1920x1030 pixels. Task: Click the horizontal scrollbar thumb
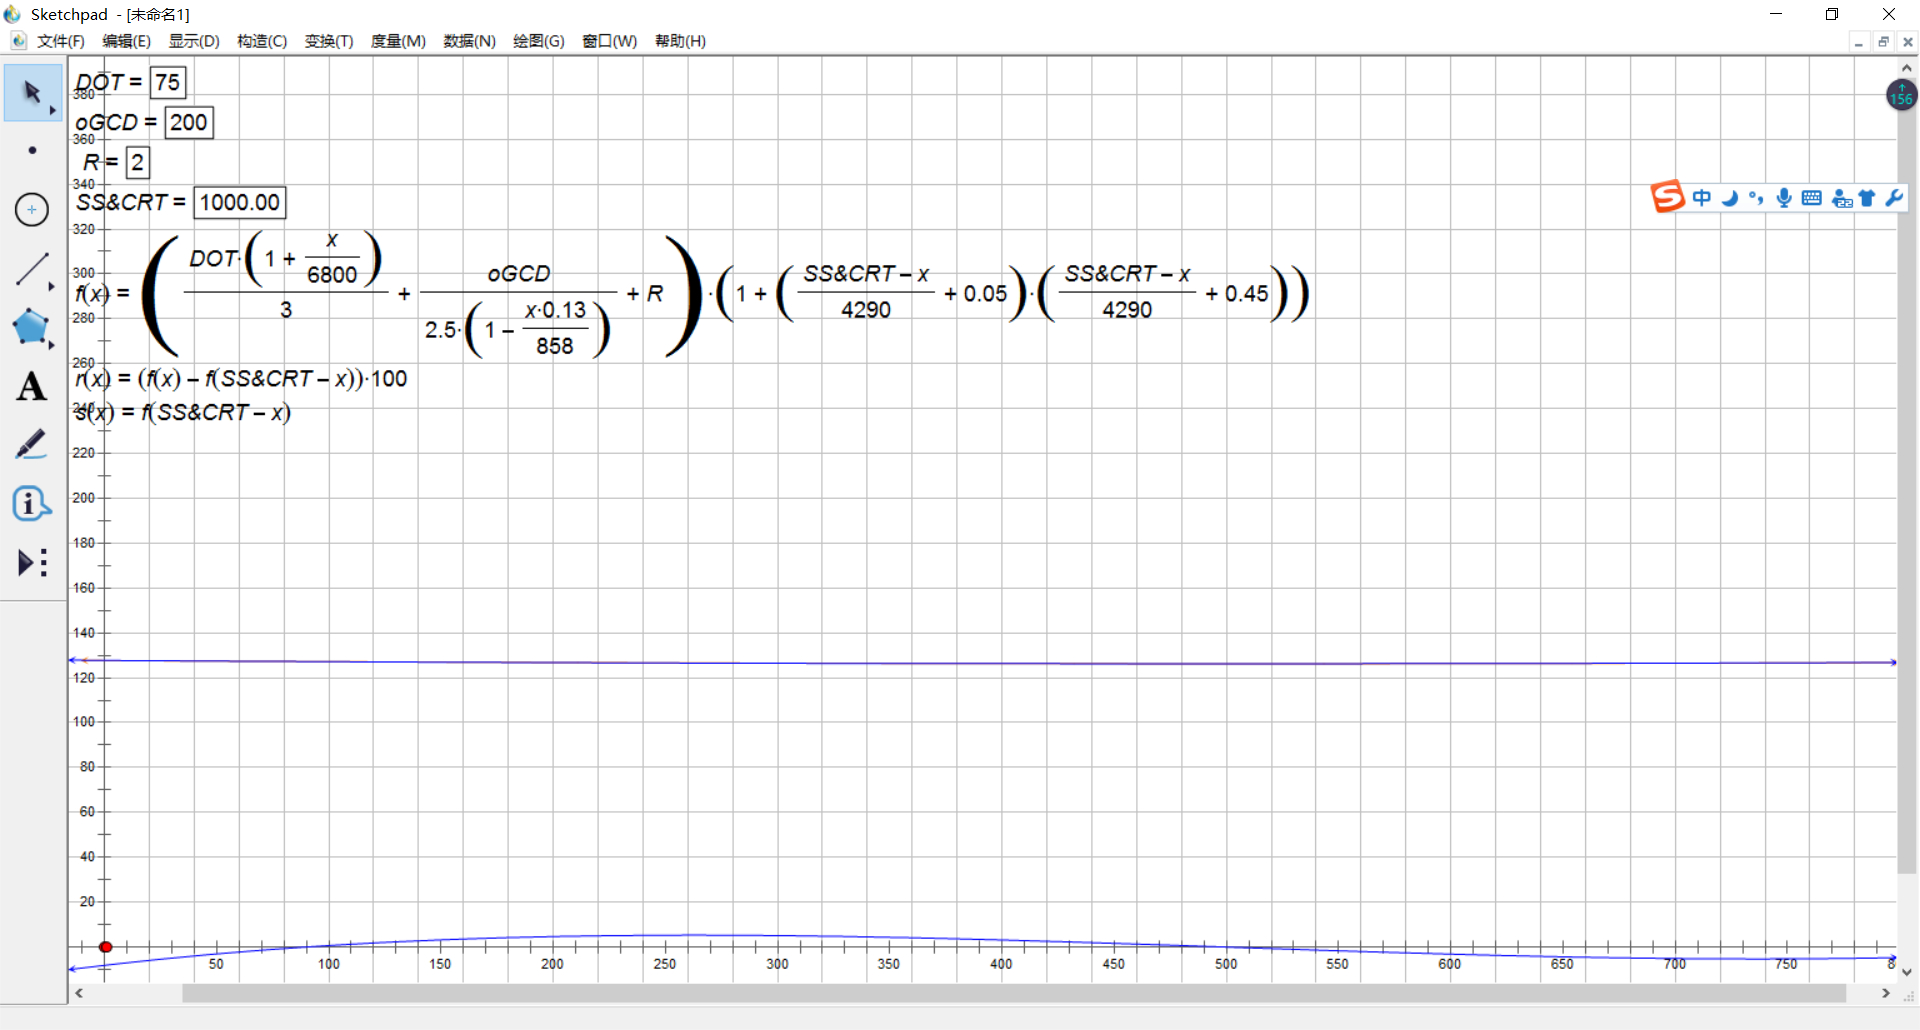click(1013, 993)
